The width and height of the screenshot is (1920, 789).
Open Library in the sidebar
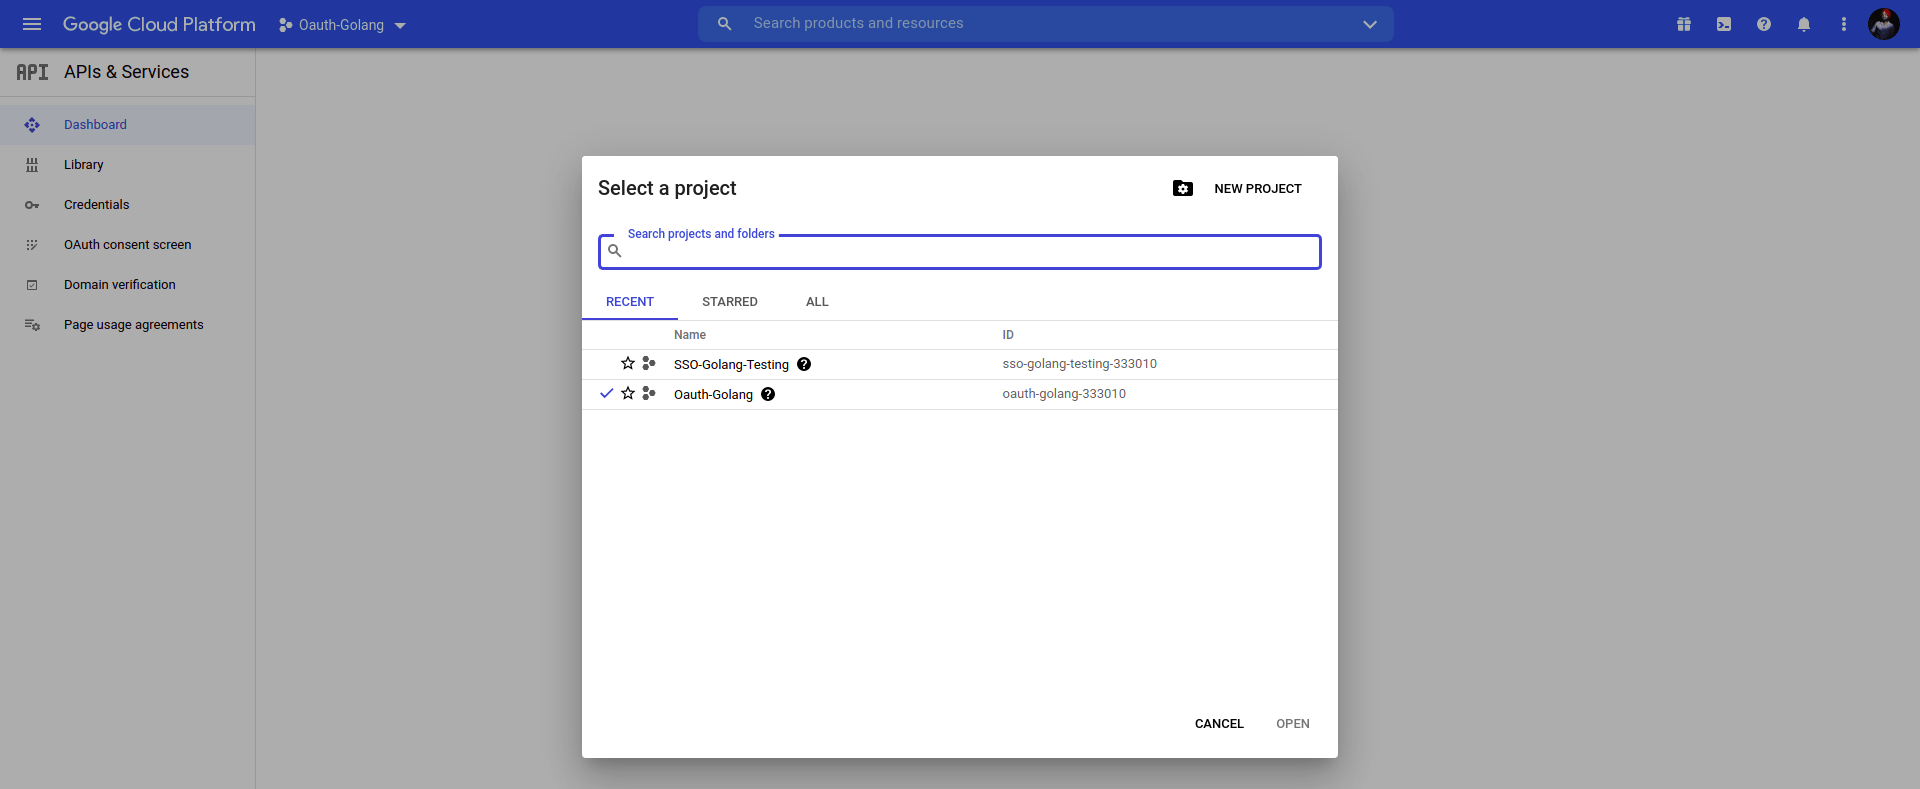(127, 165)
